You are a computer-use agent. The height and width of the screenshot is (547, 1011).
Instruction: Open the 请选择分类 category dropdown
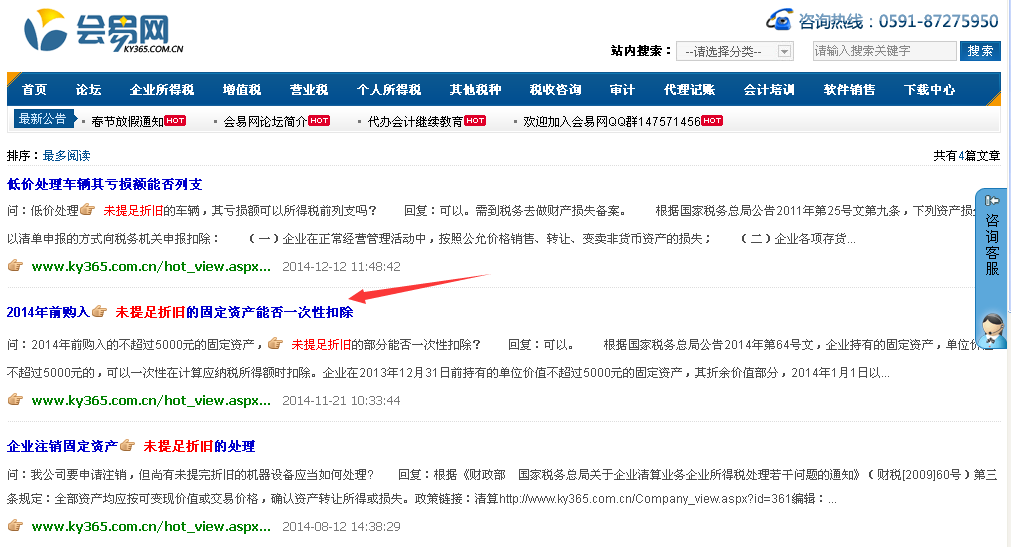[734, 52]
